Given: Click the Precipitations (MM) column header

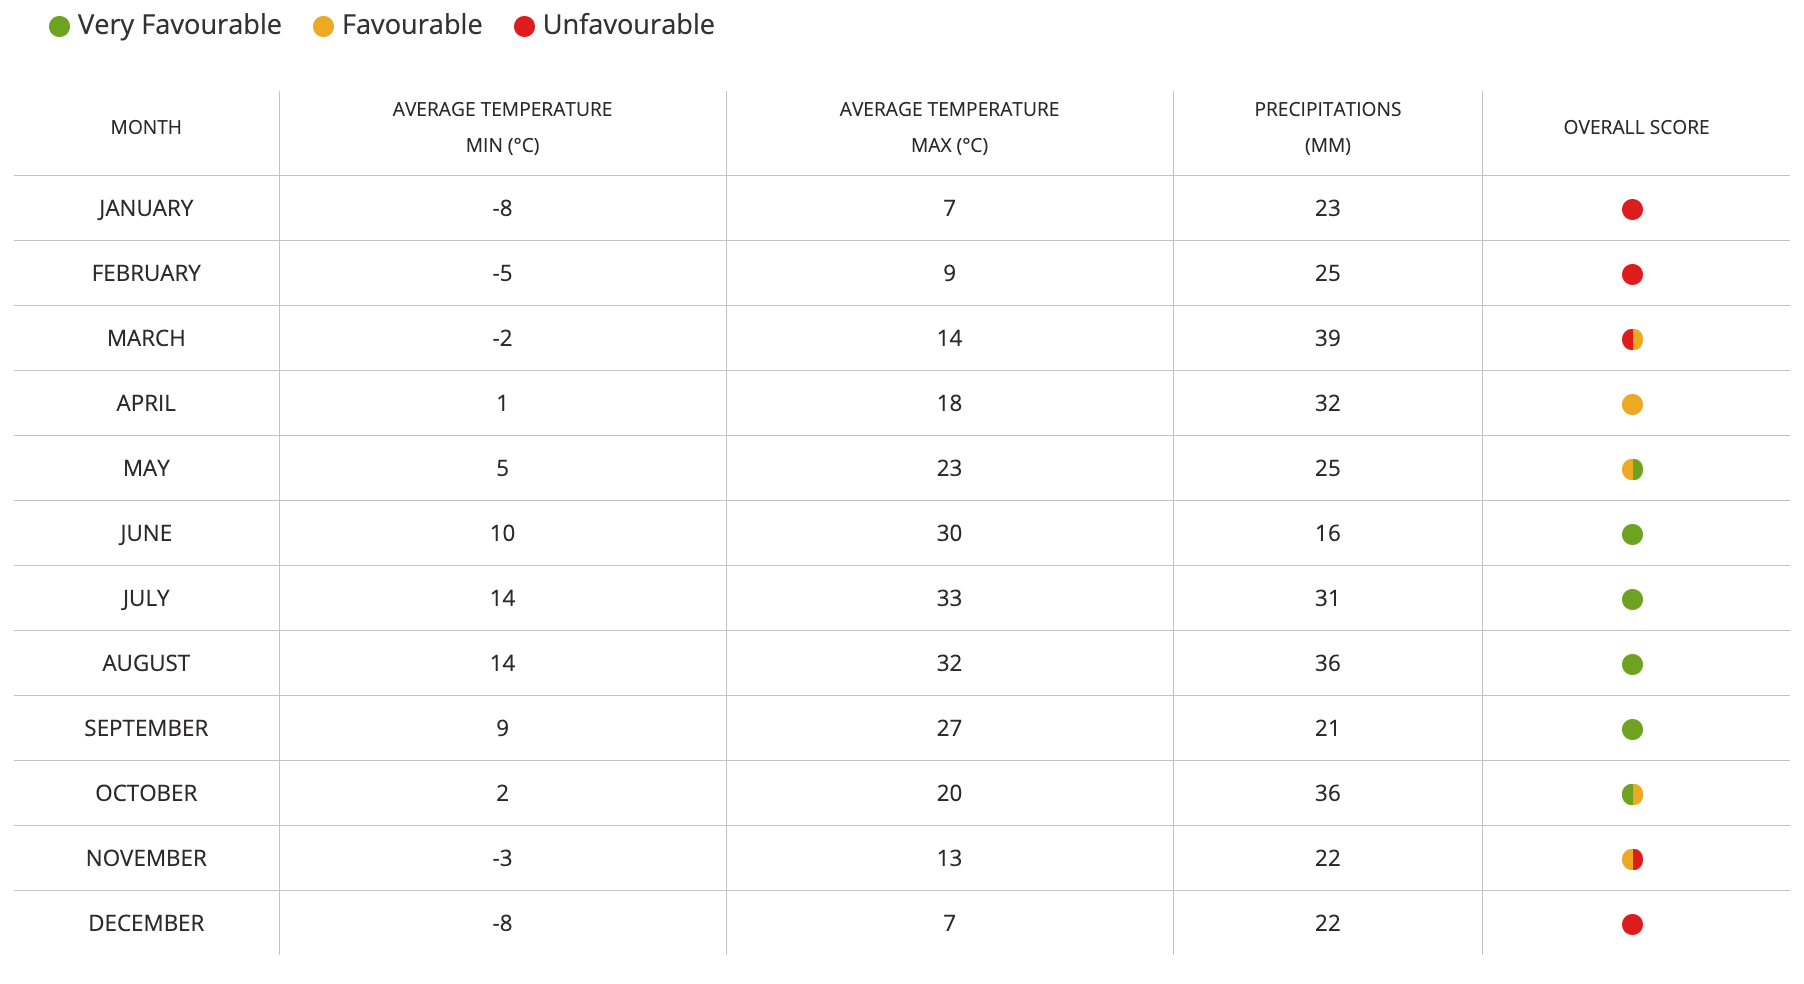Looking at the screenshot, I should (1327, 127).
